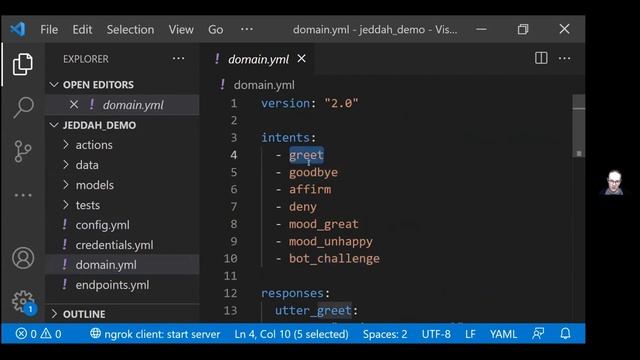Close the domain.yml editor tab
Image resolution: width=640 pixels, height=360 pixels.
(x=302, y=59)
